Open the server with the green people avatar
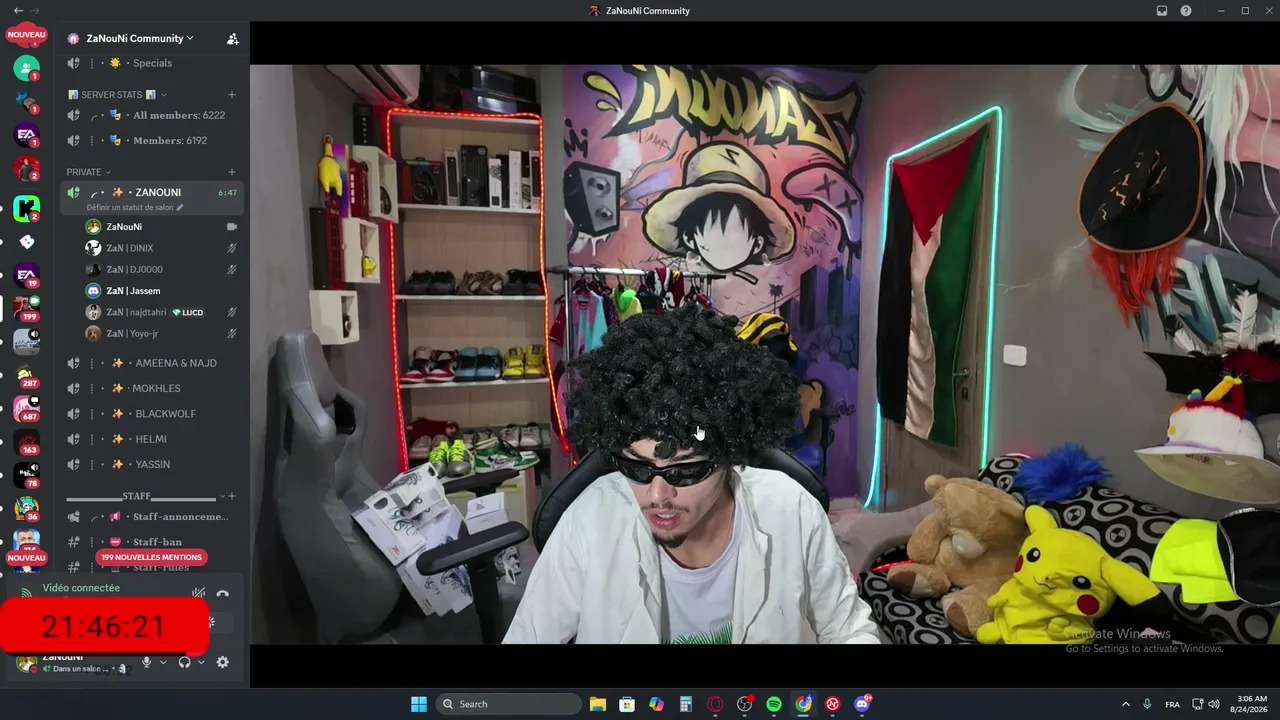This screenshot has width=1280, height=720. tap(26, 68)
